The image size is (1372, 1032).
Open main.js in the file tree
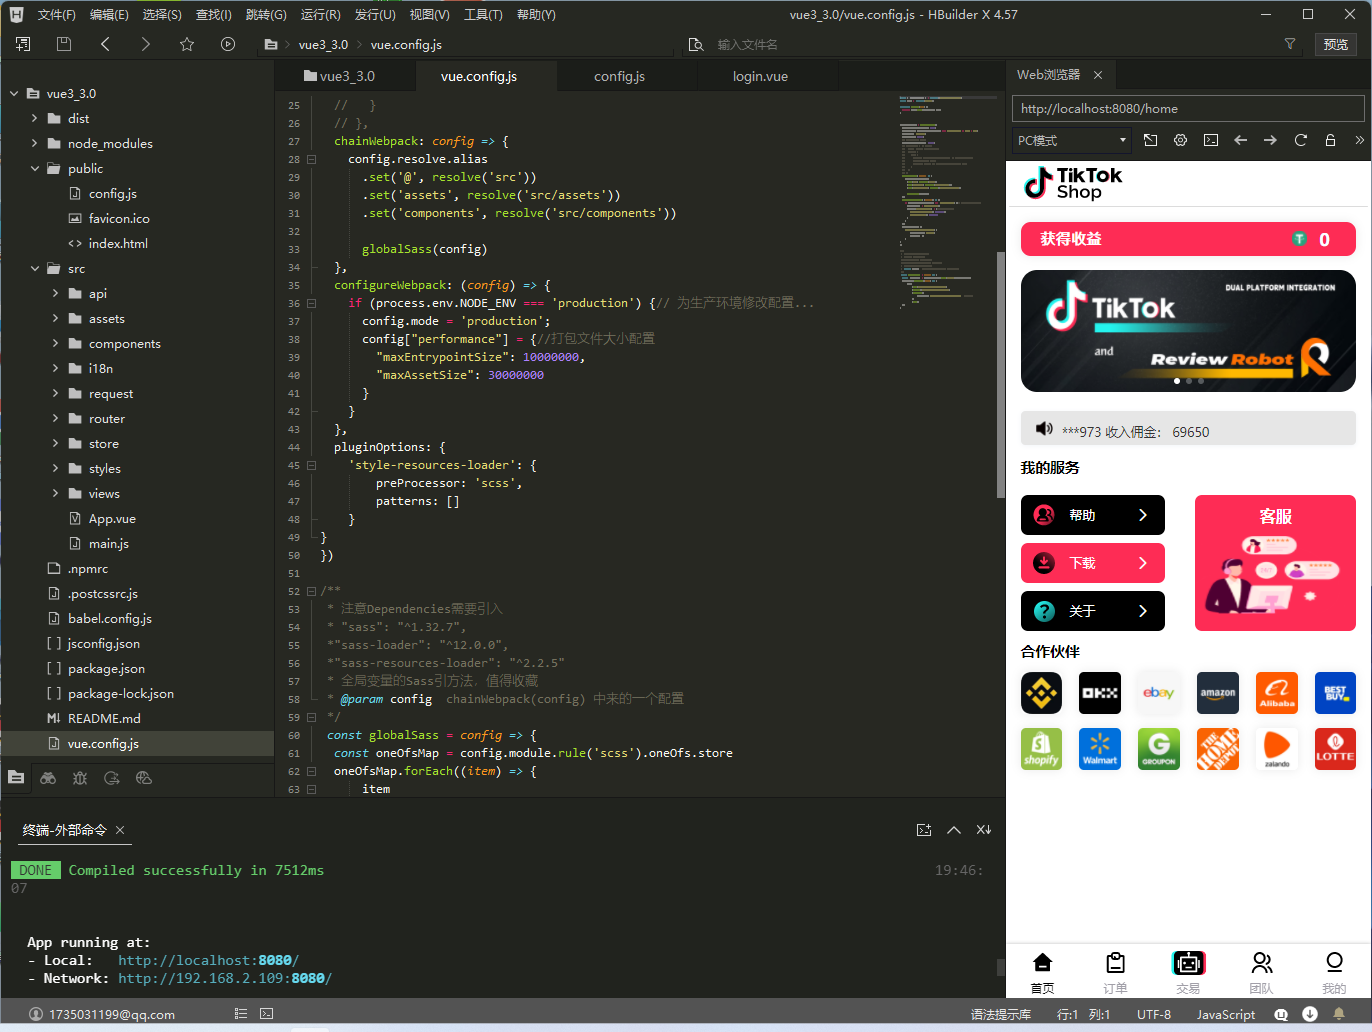[108, 544]
